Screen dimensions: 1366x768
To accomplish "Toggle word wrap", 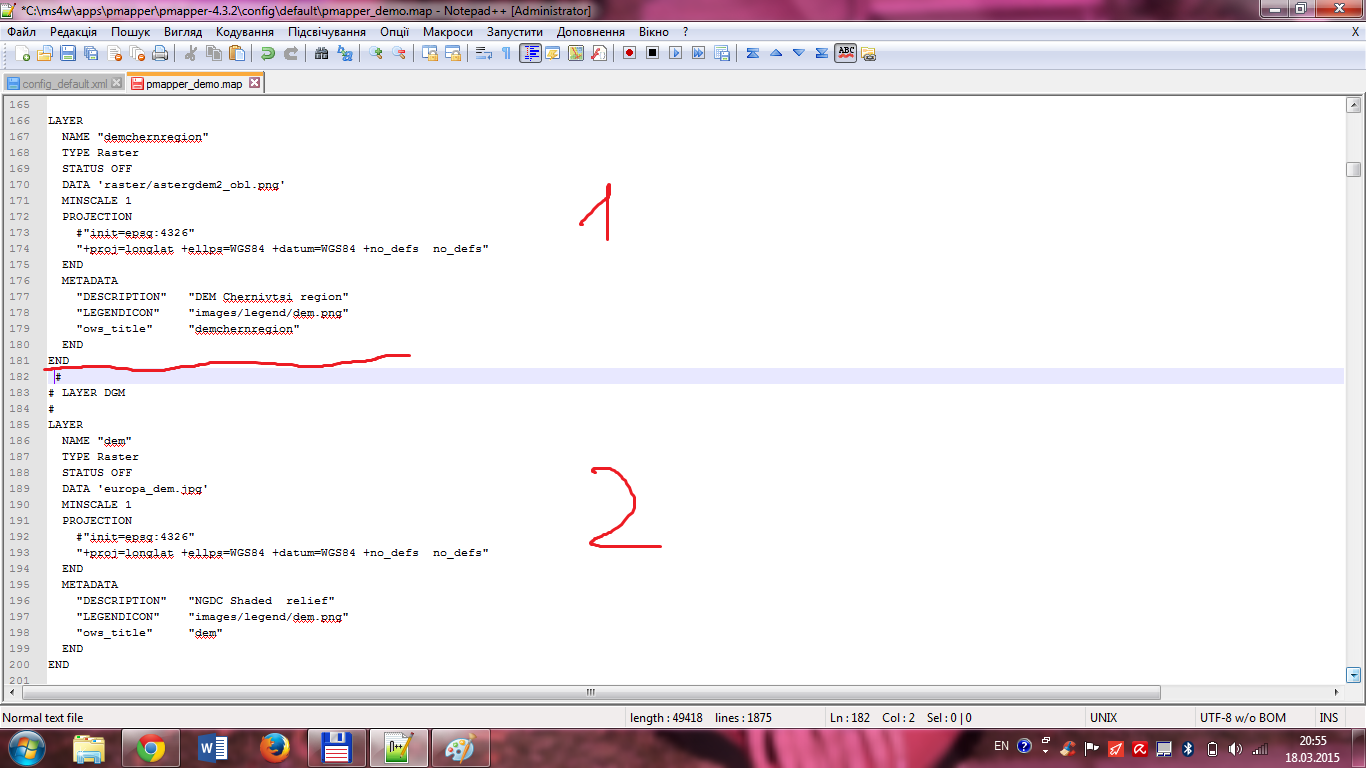I will [483, 53].
